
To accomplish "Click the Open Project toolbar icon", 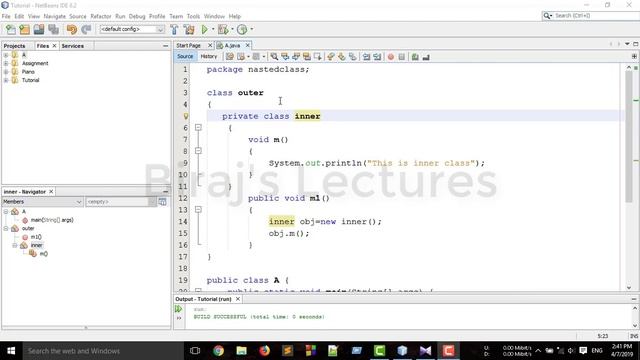I will (39, 29).
